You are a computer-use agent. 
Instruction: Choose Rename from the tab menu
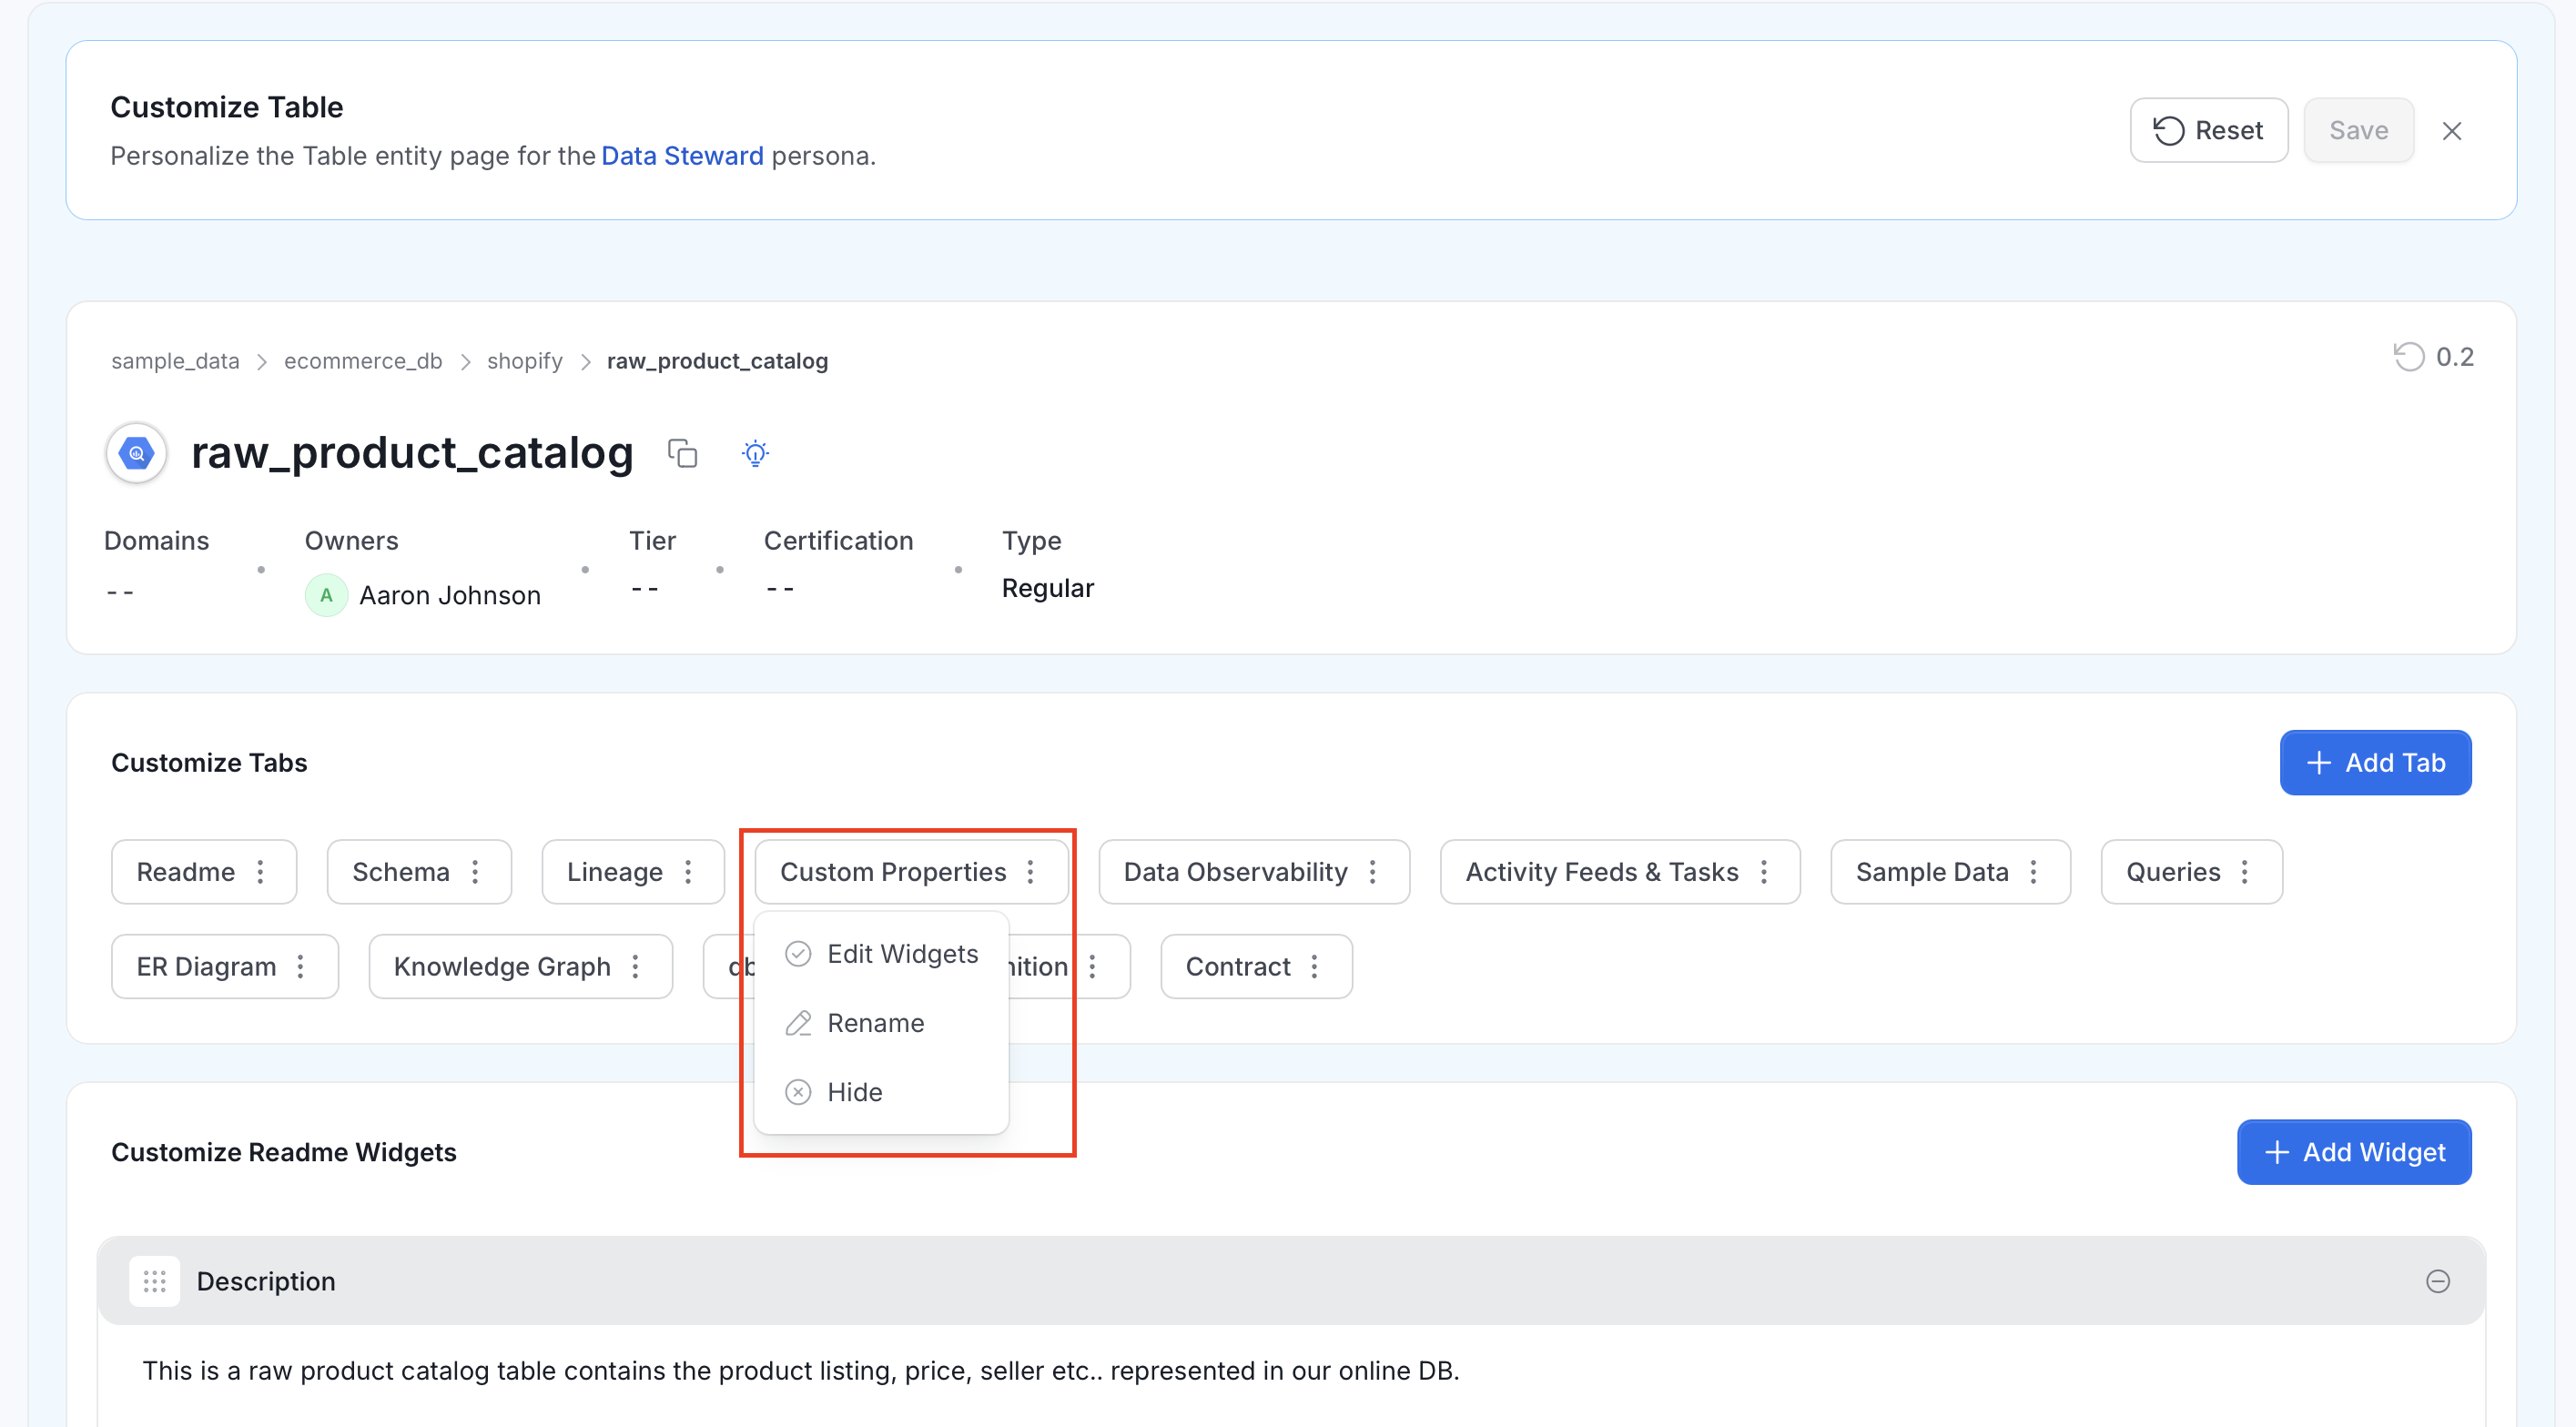click(x=881, y=1023)
